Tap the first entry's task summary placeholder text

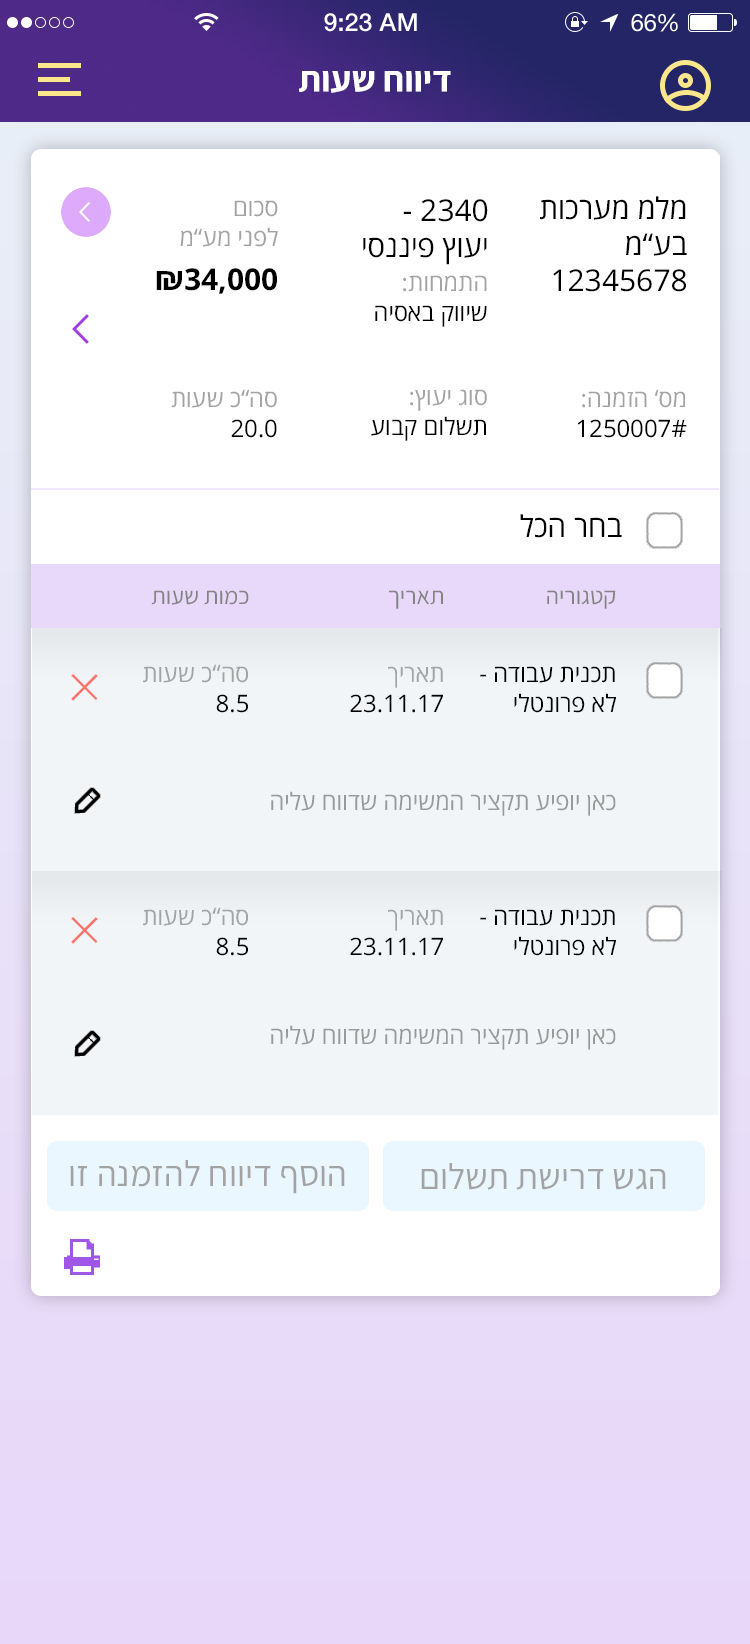tap(442, 802)
